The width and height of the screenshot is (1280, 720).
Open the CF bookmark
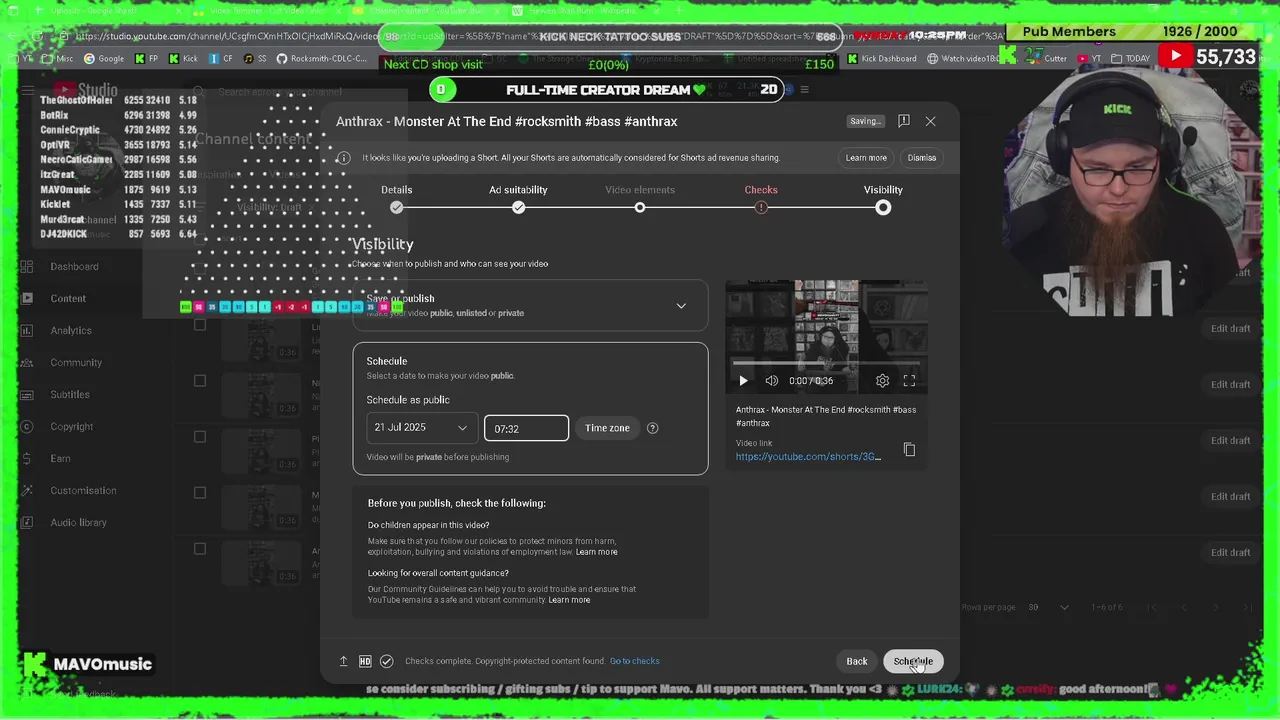click(x=221, y=59)
